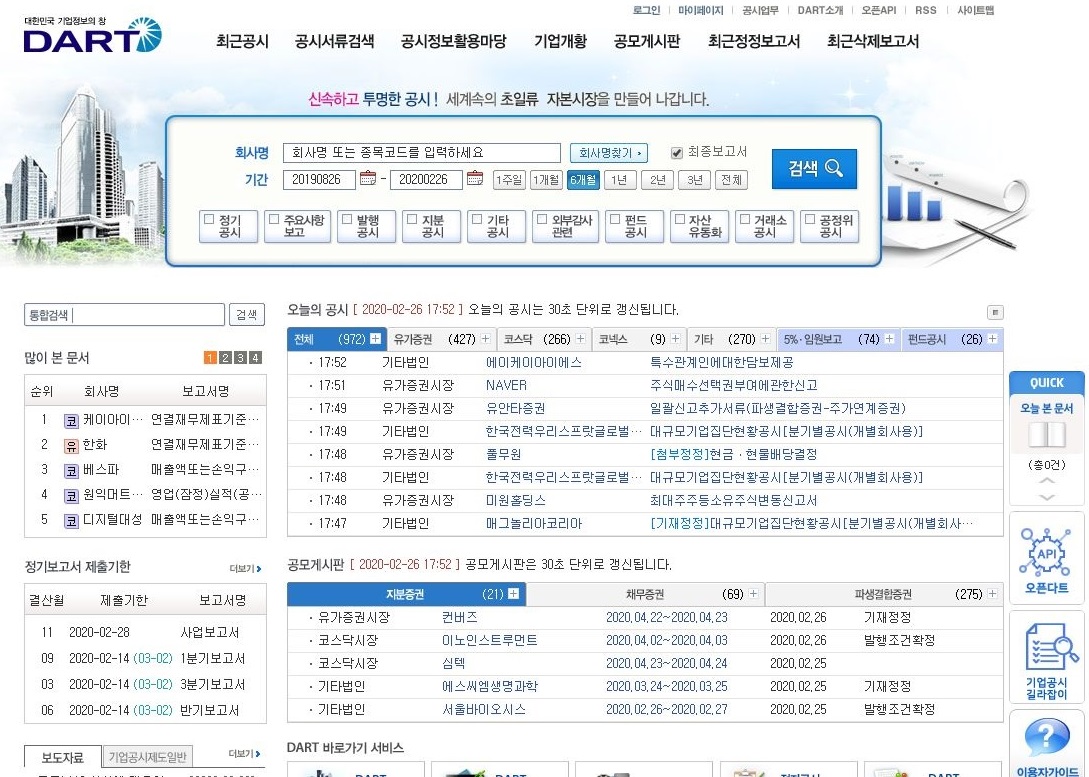Viewport: 1089px width, 777px height.
Task: Click the 통합검색 input field
Action: pyautogui.click(x=124, y=315)
